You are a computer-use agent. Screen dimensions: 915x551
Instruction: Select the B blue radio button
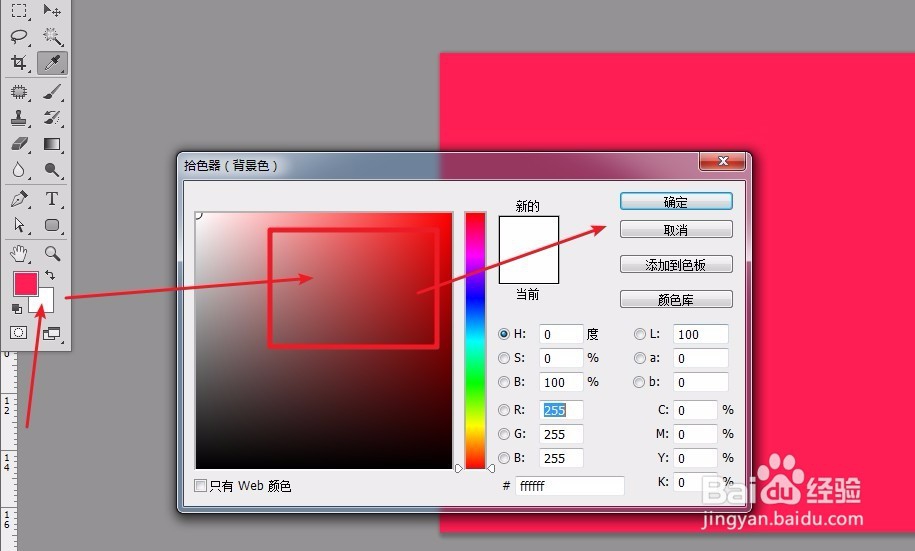click(504, 458)
